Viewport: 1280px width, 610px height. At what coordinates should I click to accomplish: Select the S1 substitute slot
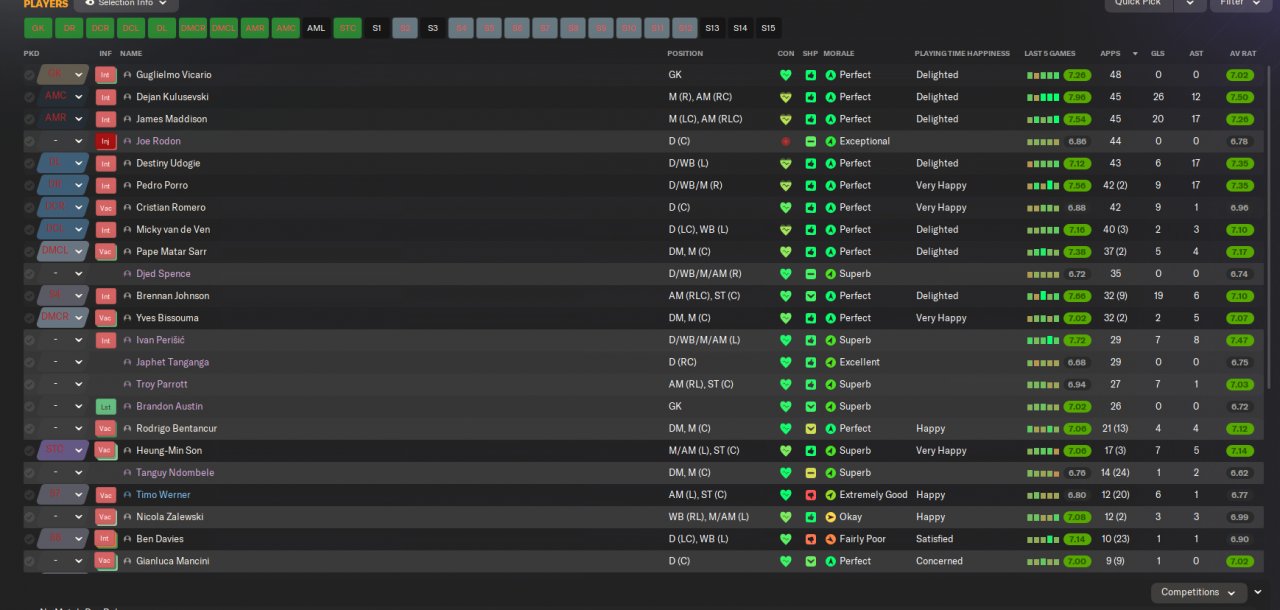(x=377, y=28)
